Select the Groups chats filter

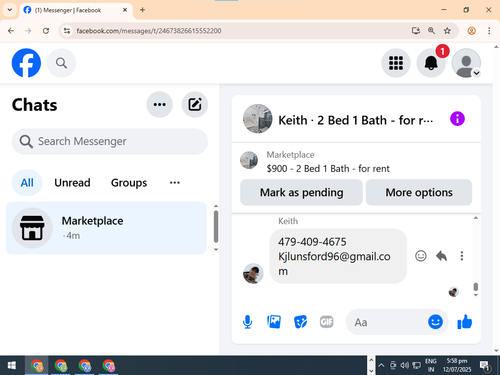tap(129, 183)
